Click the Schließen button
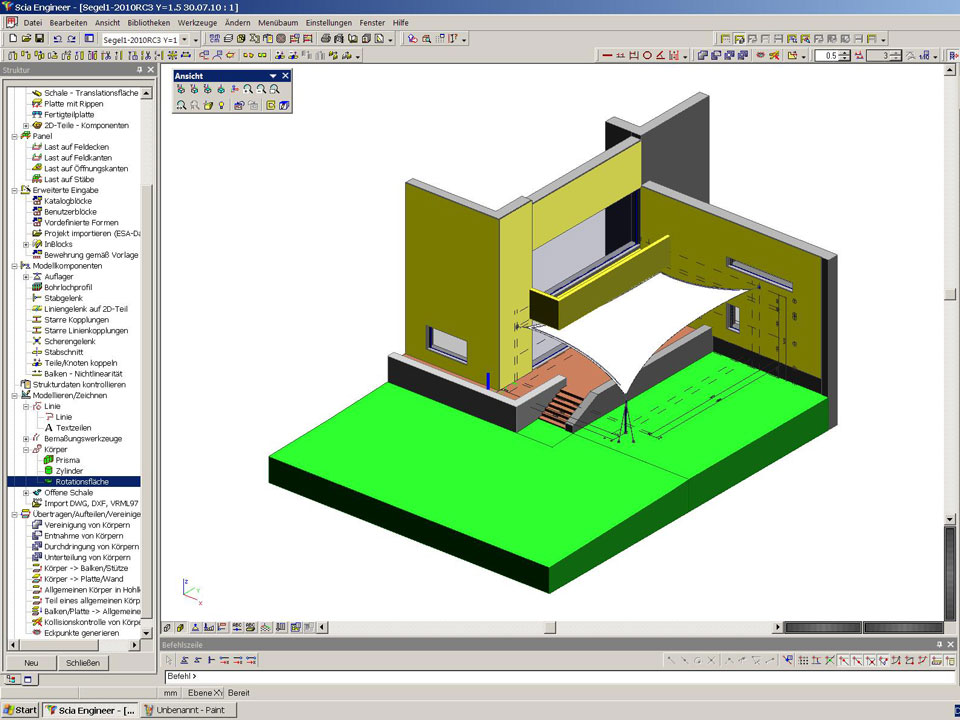This screenshot has width=960, height=720. pyautogui.click(x=82, y=663)
